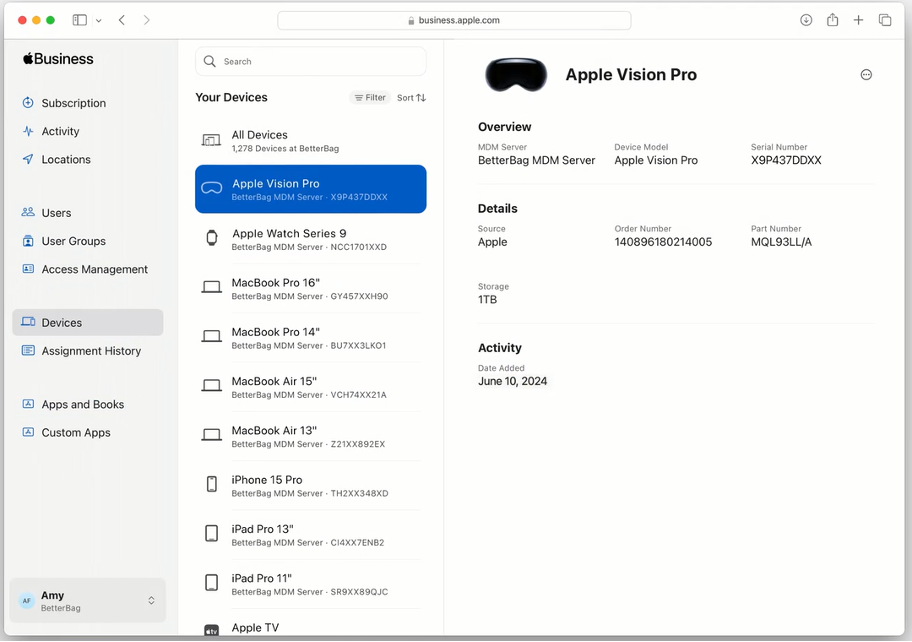
Task: Click the Apple Watch Series 9 icon
Action: tap(212, 237)
